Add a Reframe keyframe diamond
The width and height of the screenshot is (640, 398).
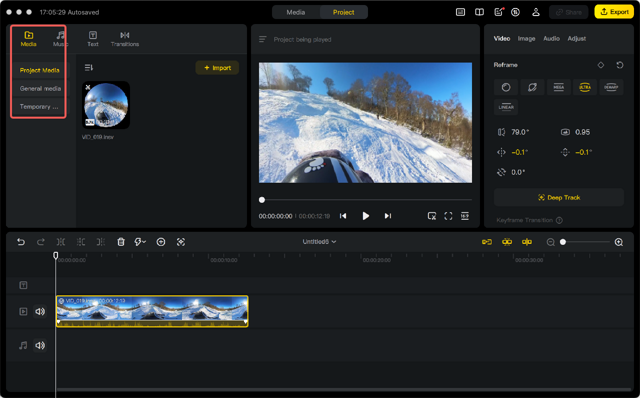600,65
